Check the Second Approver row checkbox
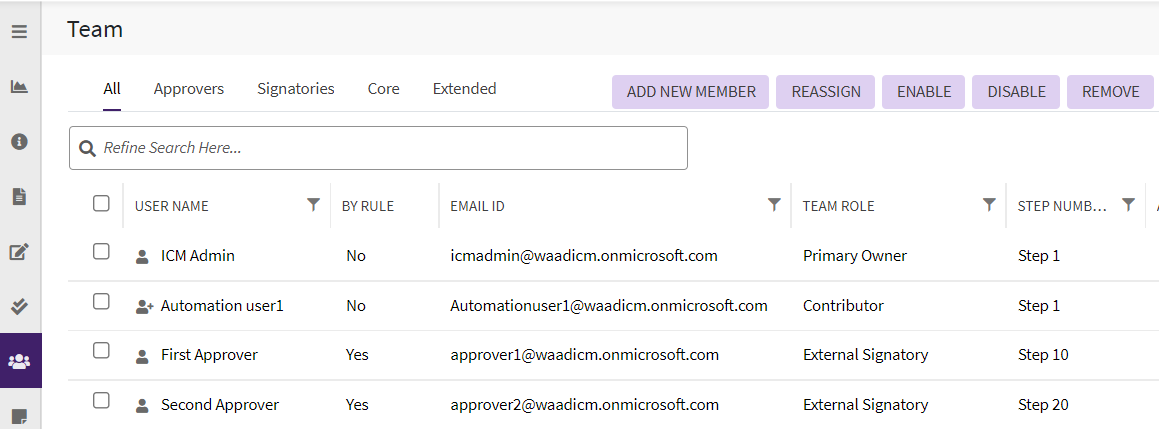The width and height of the screenshot is (1159, 429). (x=101, y=401)
